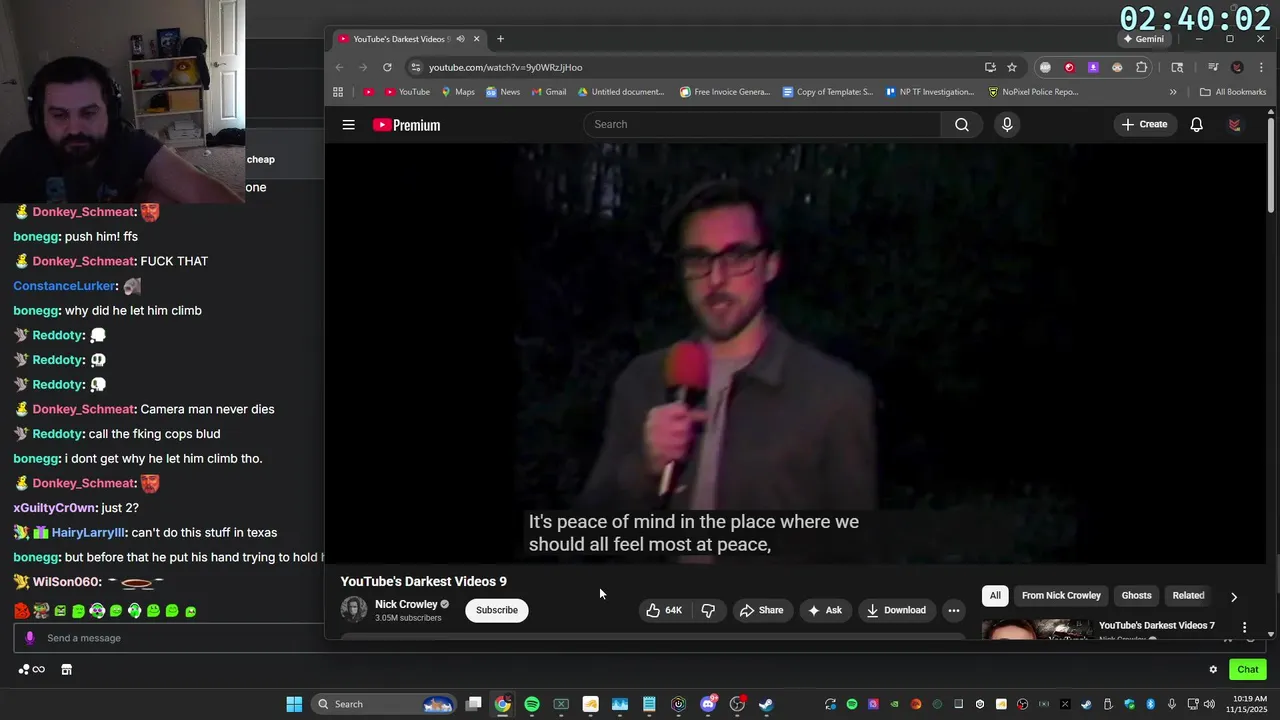Open Chrome three-dot menu
Screen dimensions: 1280x720
1260,67
